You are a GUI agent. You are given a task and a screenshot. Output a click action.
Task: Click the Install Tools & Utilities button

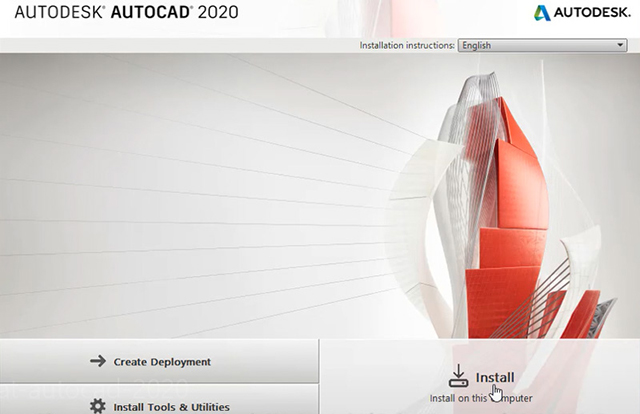pos(159,399)
